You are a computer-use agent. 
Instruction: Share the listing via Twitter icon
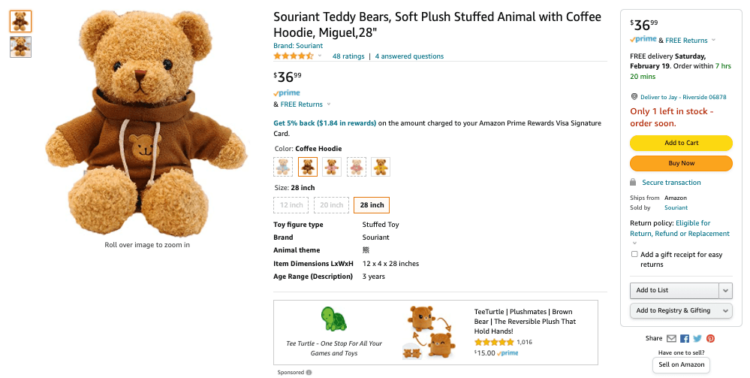[697, 338]
